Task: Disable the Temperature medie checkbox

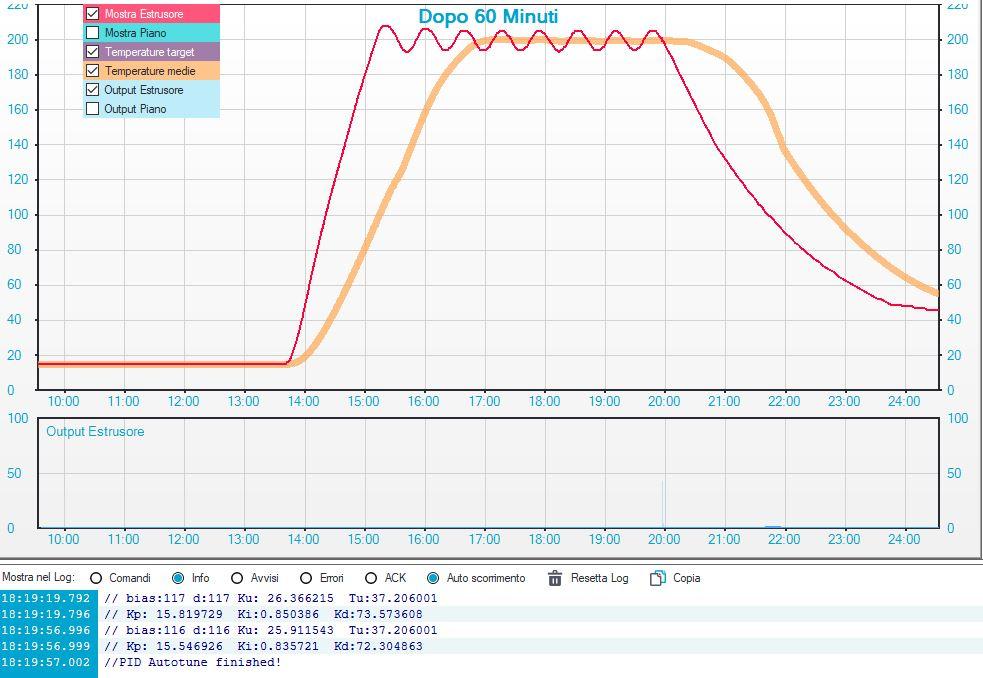Action: coord(92,70)
